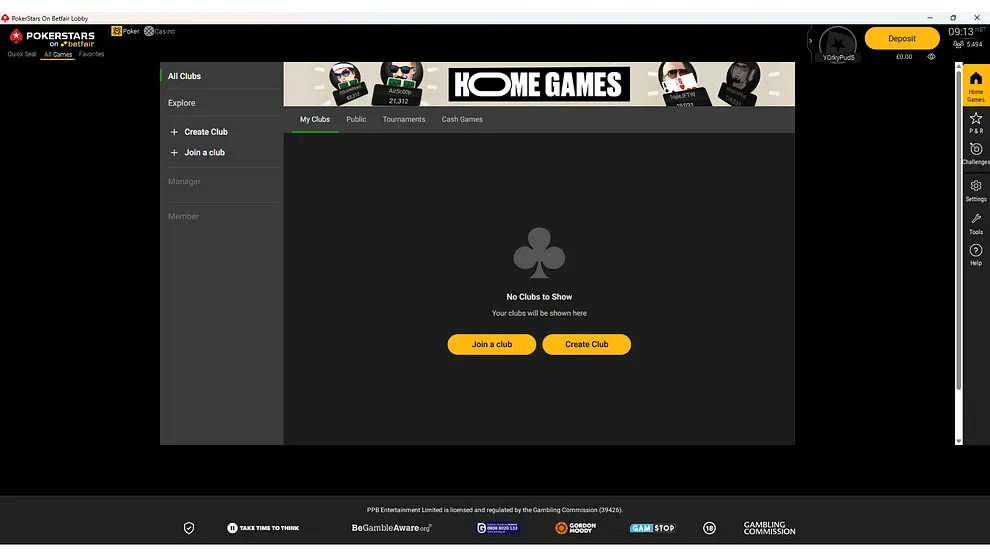Open Favorites lobby tab
The image size is (990, 557).
(92, 54)
